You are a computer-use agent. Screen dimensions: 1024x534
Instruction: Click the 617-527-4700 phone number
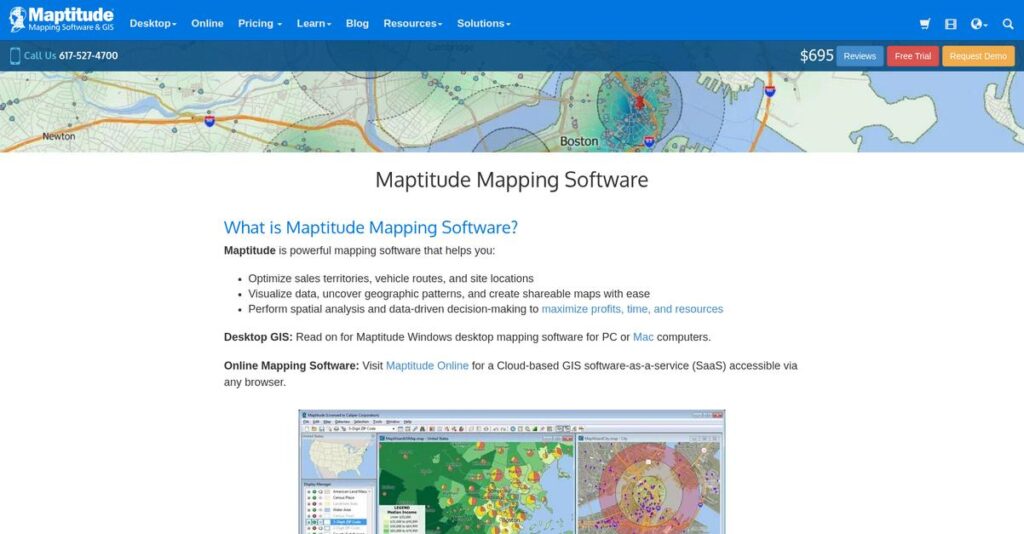click(x=88, y=55)
